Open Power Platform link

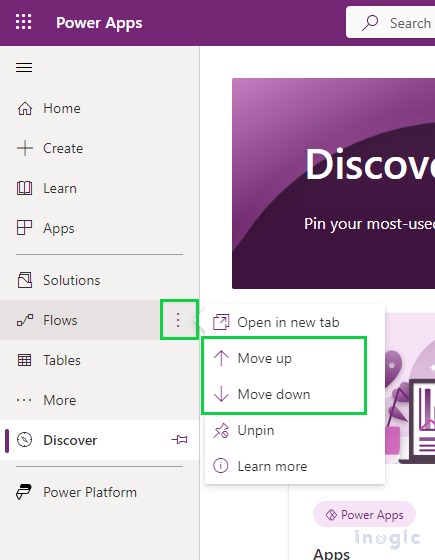100,492
